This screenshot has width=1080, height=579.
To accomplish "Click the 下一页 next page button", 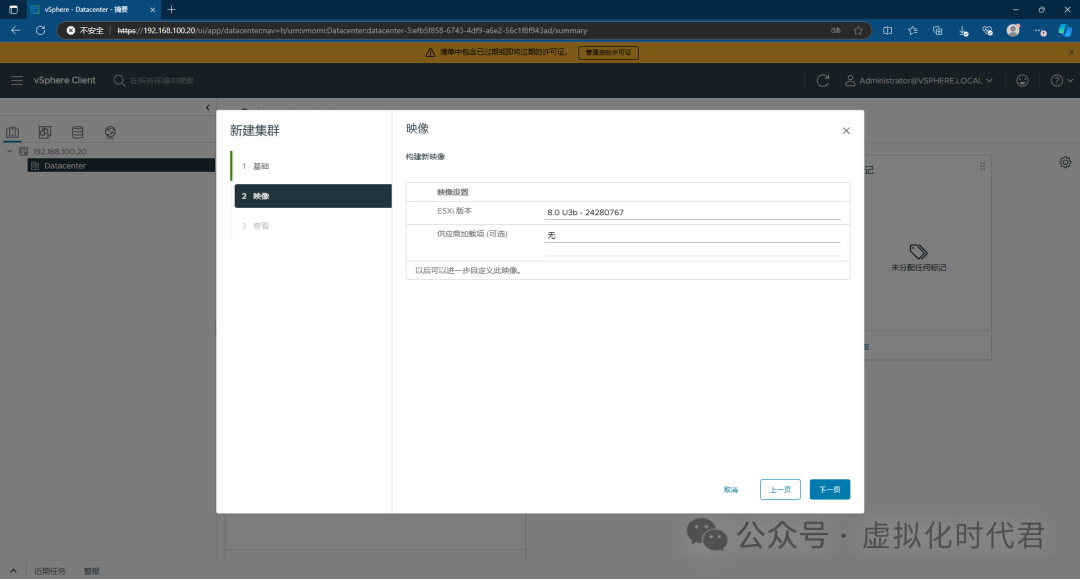I will click(x=829, y=489).
